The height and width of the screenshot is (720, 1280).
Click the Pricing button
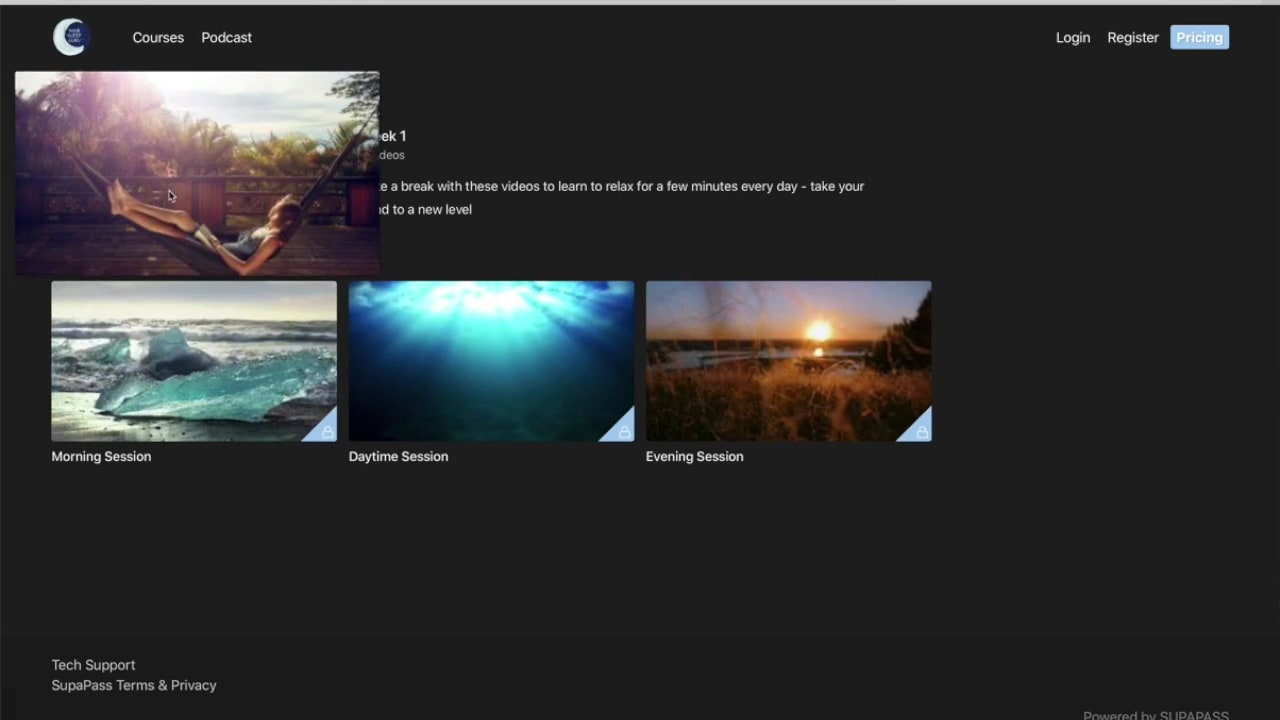pos(1198,37)
